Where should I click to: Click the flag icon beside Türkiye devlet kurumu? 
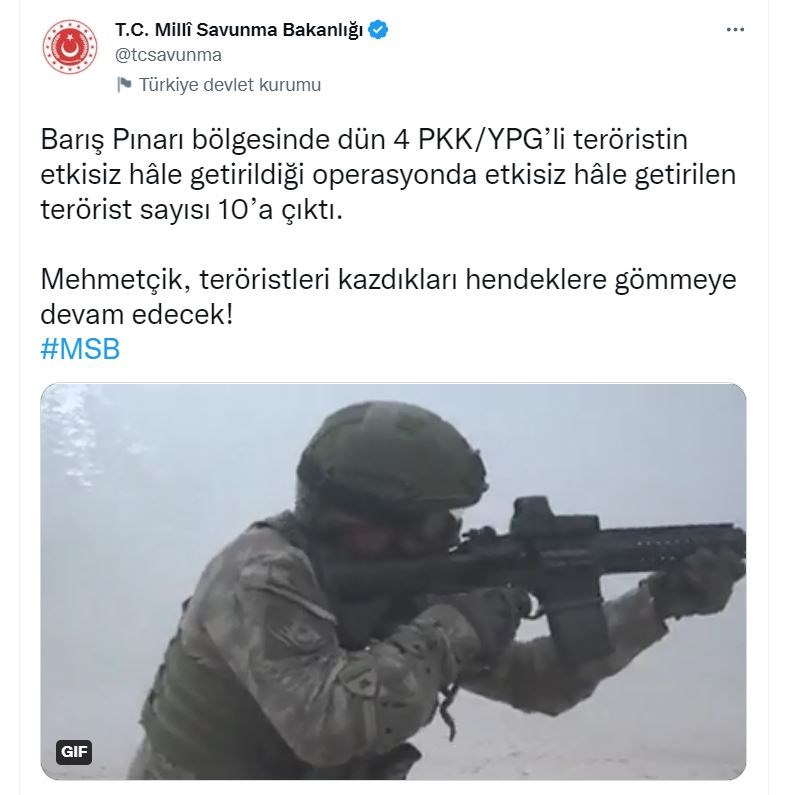click(x=124, y=84)
